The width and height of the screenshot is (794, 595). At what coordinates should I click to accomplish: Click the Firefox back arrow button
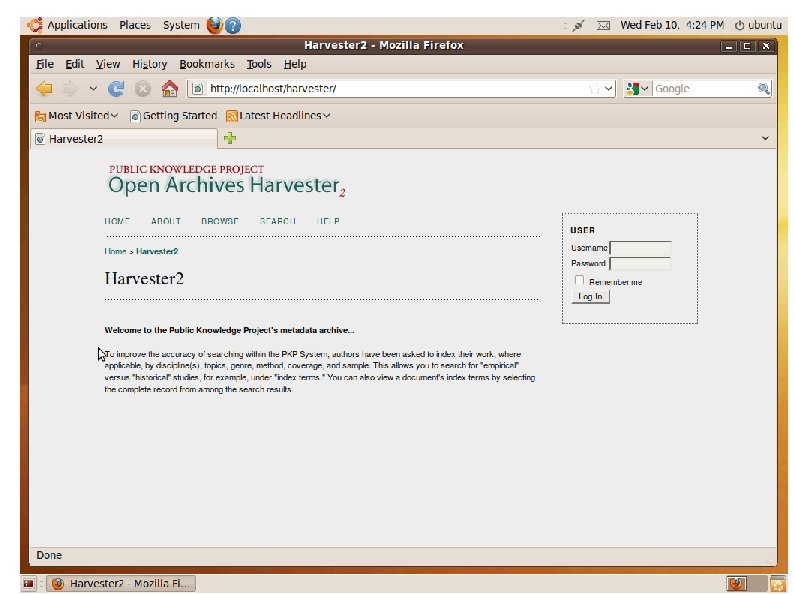pos(45,89)
